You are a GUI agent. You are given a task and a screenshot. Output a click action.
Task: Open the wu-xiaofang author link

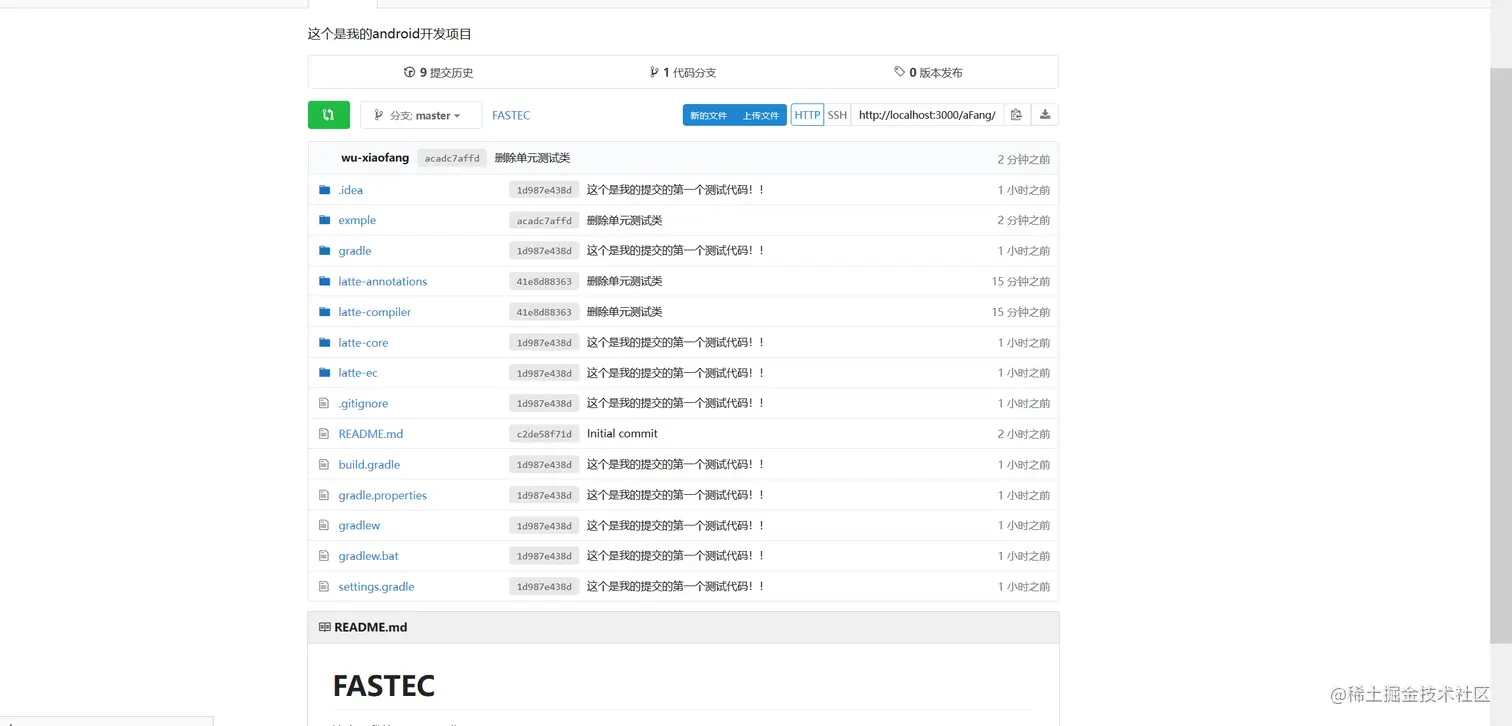(x=375, y=158)
